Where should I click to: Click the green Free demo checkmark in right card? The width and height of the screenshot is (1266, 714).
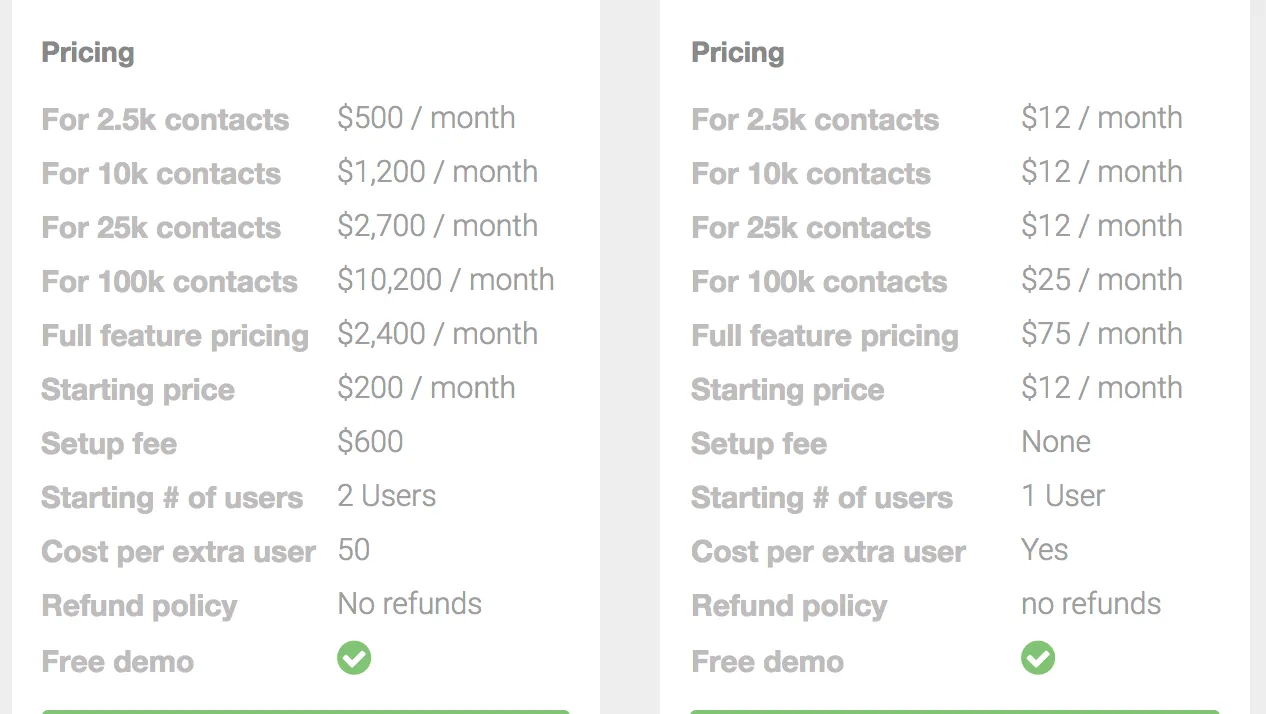click(1038, 658)
